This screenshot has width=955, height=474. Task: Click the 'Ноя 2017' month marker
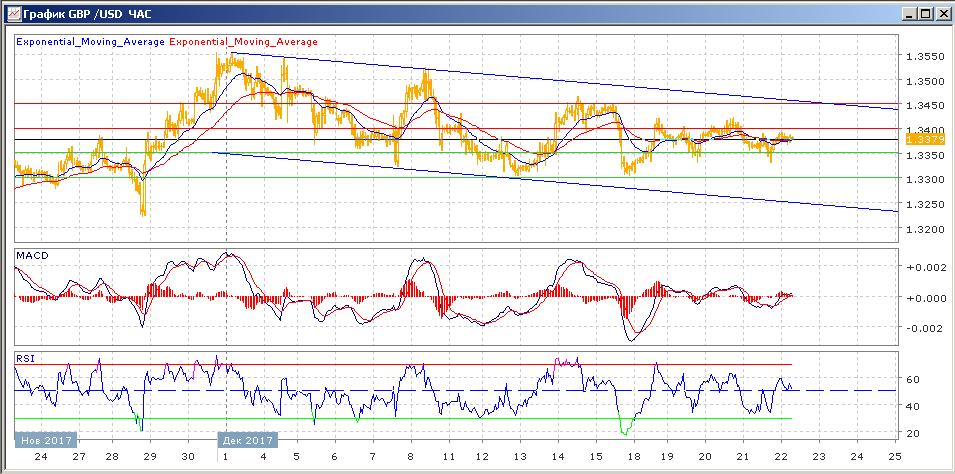pyautogui.click(x=46, y=440)
